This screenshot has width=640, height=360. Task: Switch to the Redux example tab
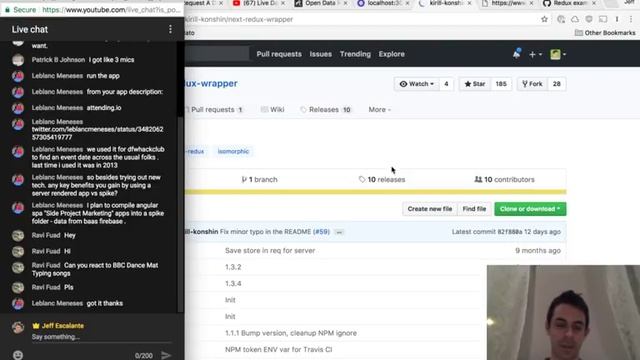570,3
